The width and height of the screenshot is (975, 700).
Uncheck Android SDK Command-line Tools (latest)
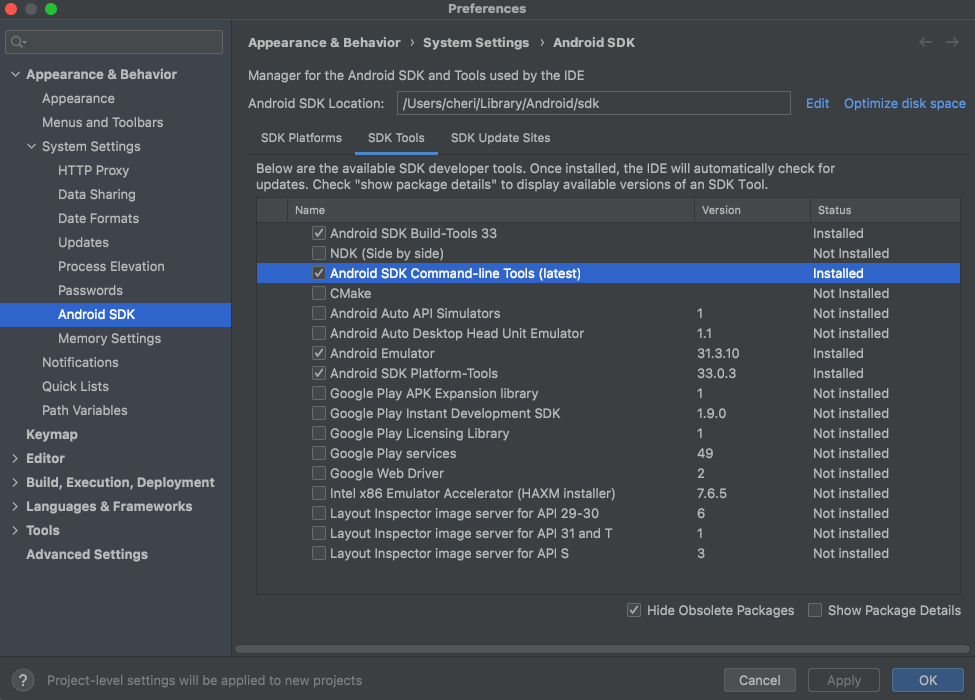(x=319, y=273)
